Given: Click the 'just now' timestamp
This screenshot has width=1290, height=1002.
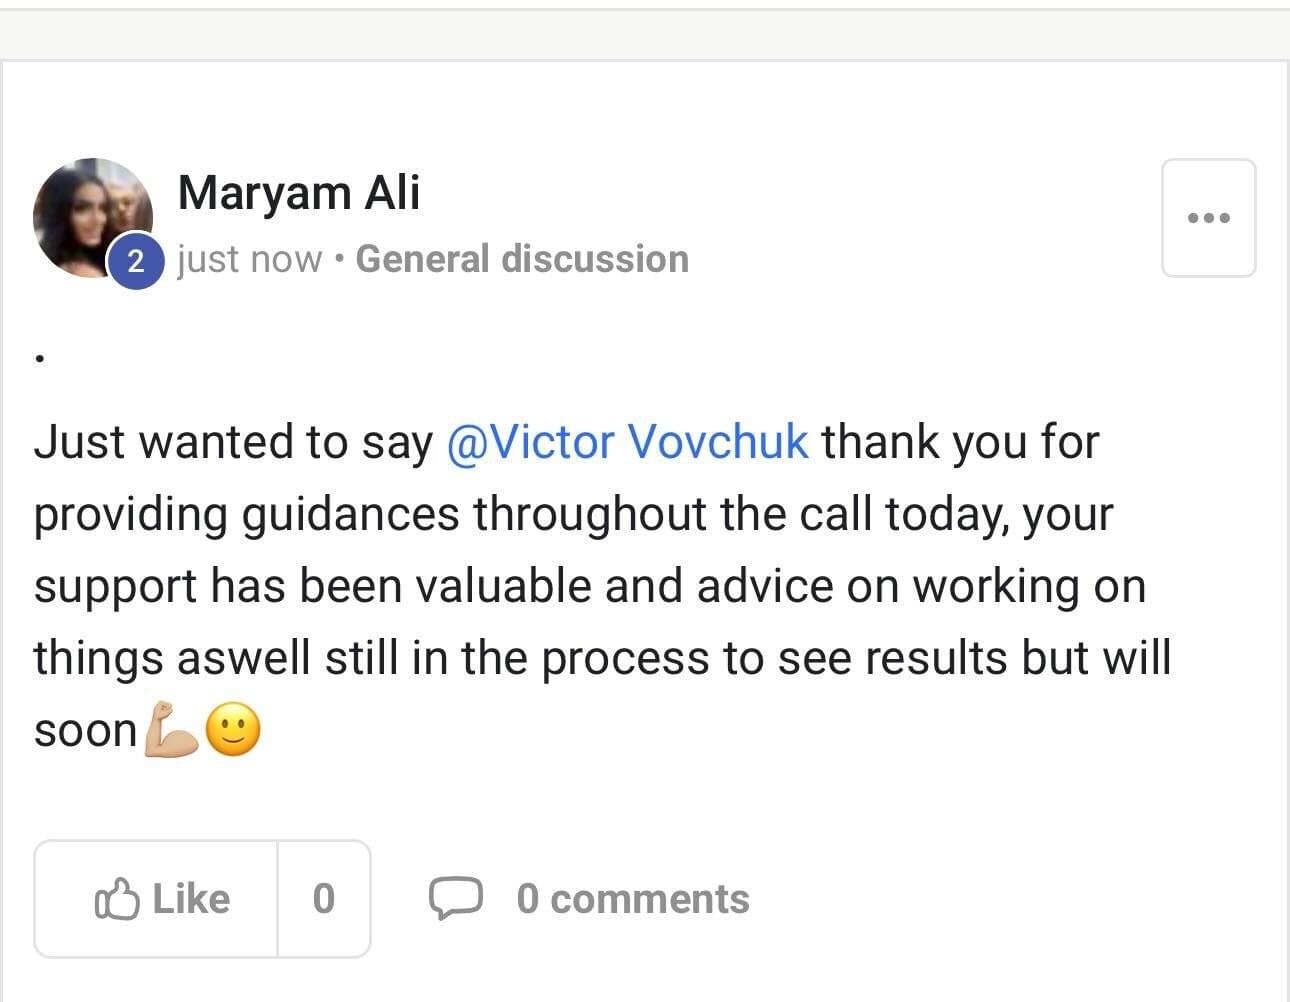Looking at the screenshot, I should (x=250, y=259).
